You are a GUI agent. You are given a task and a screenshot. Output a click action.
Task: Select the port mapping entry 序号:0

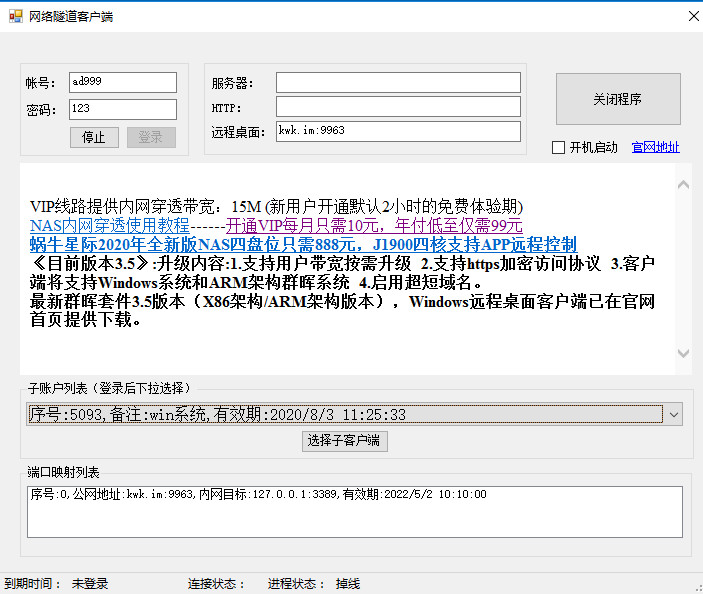click(258, 494)
